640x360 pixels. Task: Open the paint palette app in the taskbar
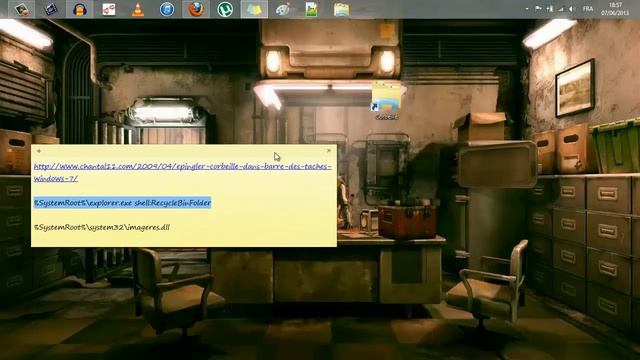click(283, 9)
